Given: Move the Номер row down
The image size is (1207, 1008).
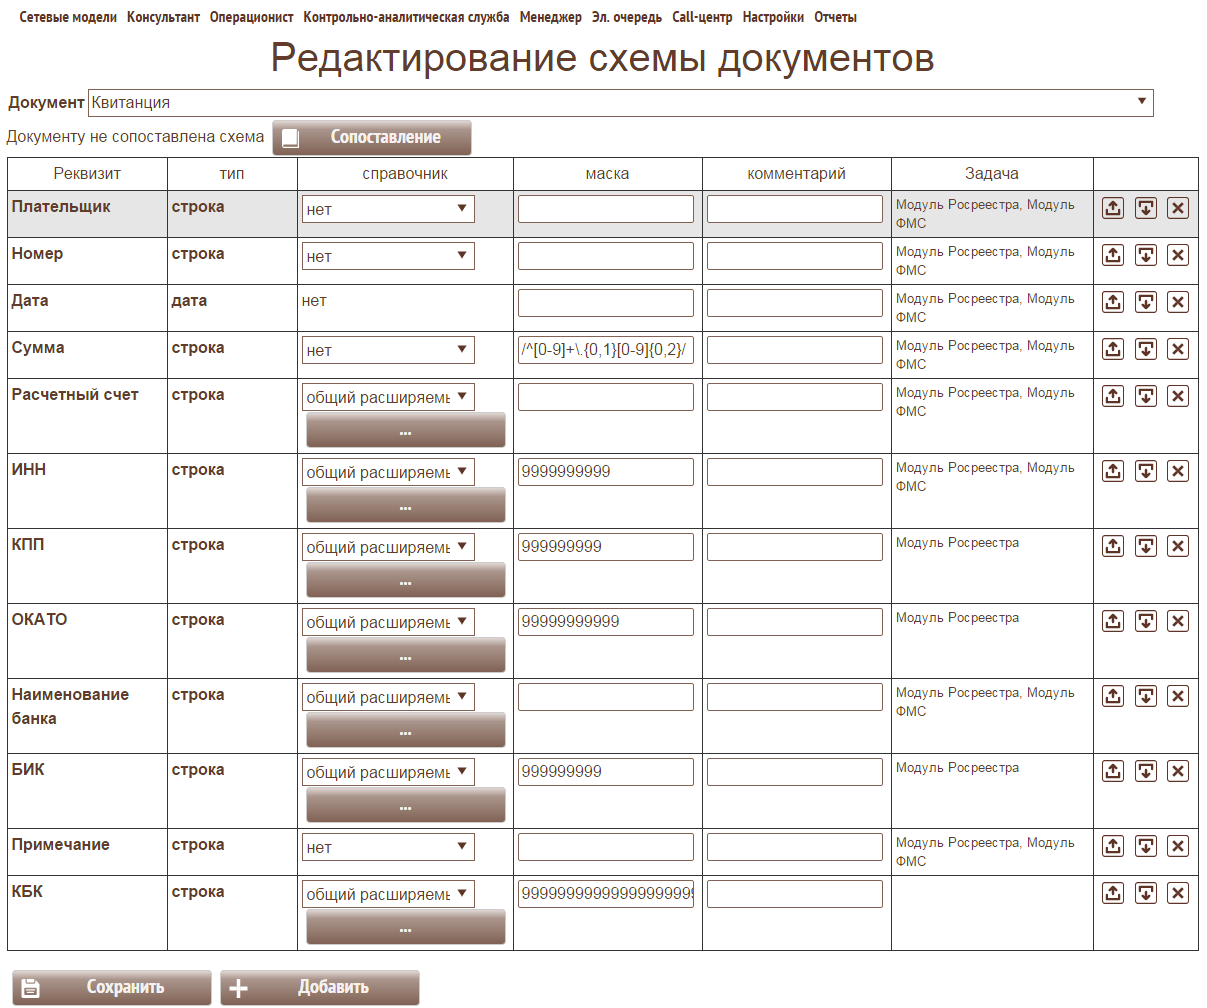Looking at the screenshot, I should point(1146,255).
